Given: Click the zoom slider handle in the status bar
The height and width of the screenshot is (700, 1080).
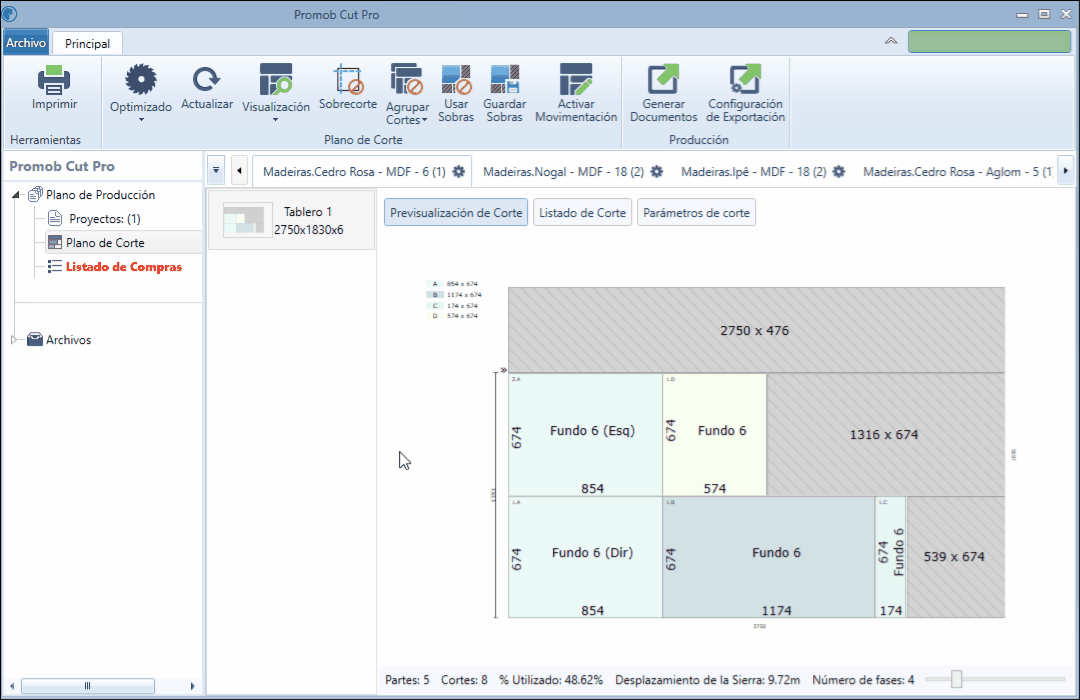Looking at the screenshot, I should click(956, 679).
